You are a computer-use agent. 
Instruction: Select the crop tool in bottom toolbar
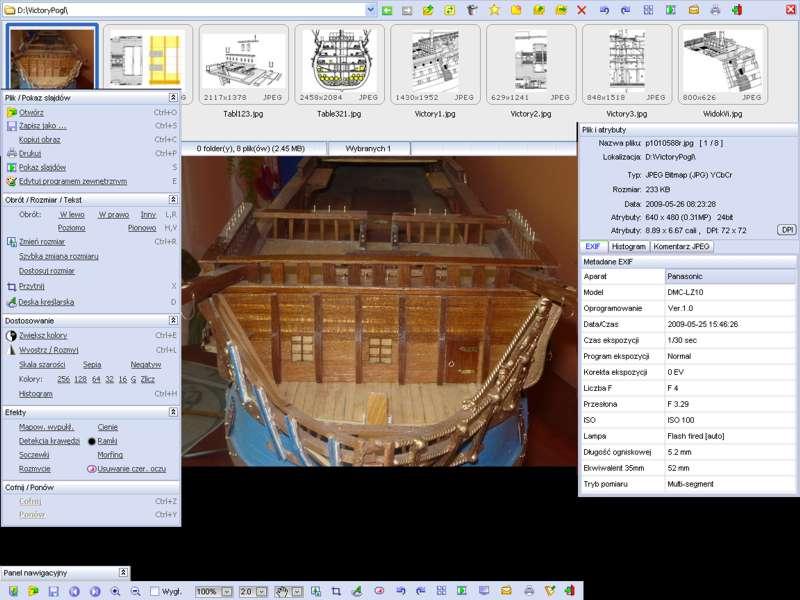pos(336,592)
